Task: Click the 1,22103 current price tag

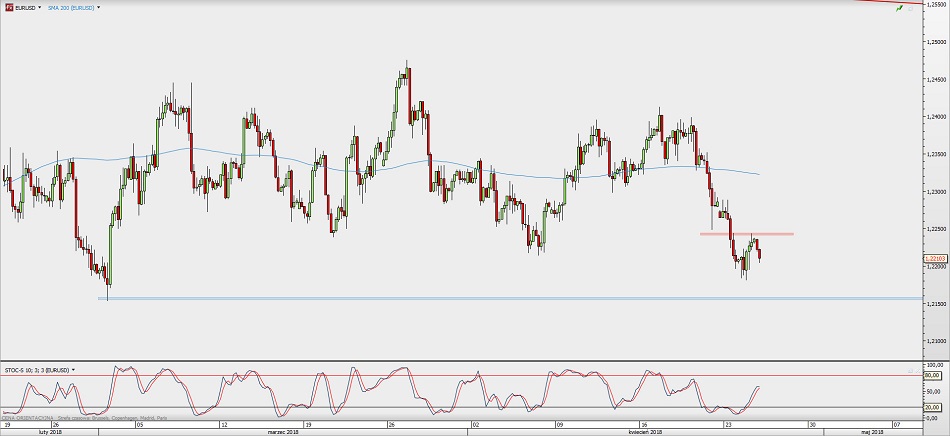Action: (935, 259)
